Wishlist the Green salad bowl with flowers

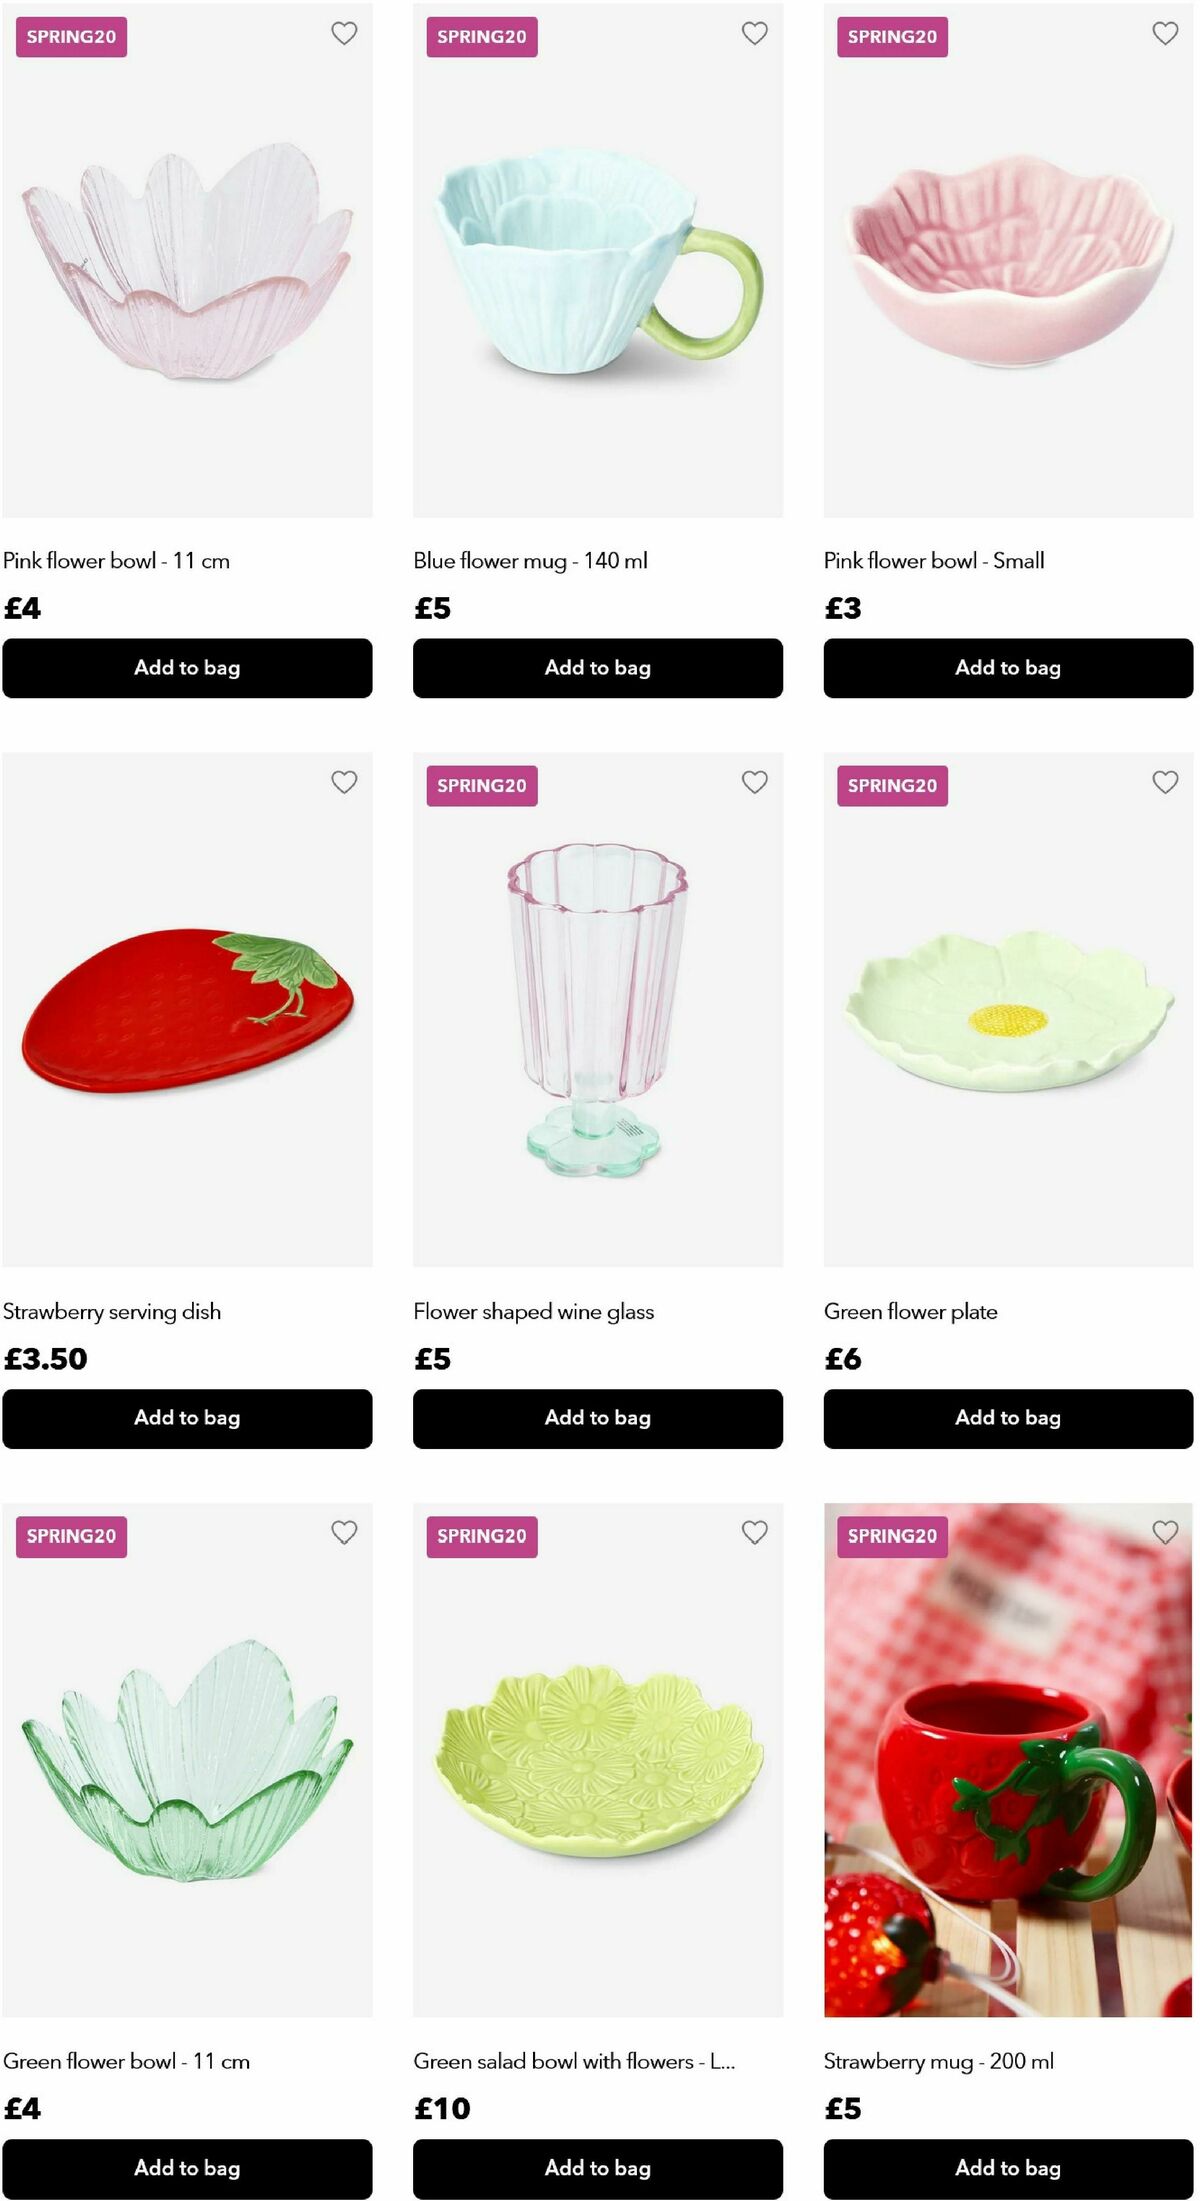(x=755, y=1532)
